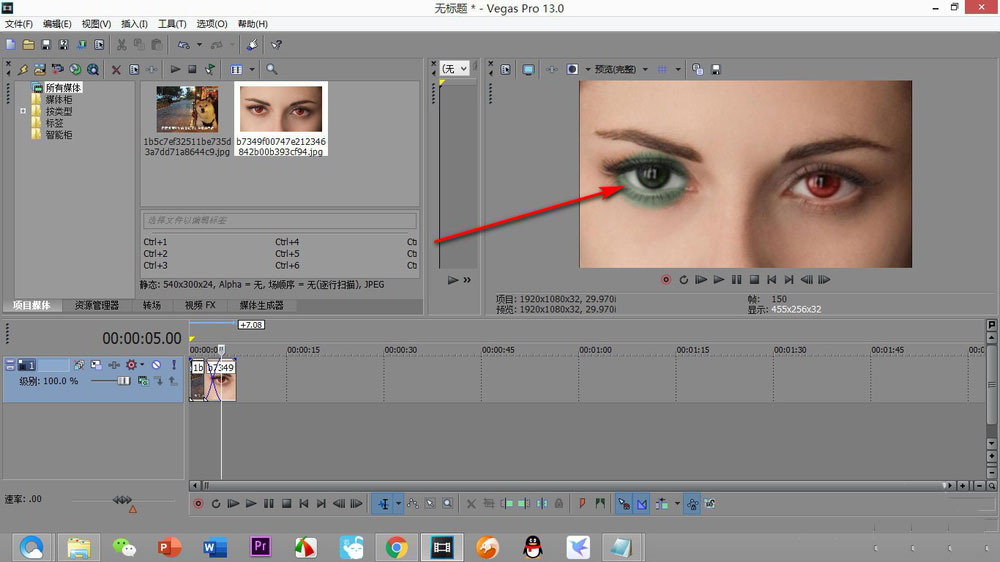Select the dog image thumbnail 1b5c7ef32511be735d

coord(187,109)
